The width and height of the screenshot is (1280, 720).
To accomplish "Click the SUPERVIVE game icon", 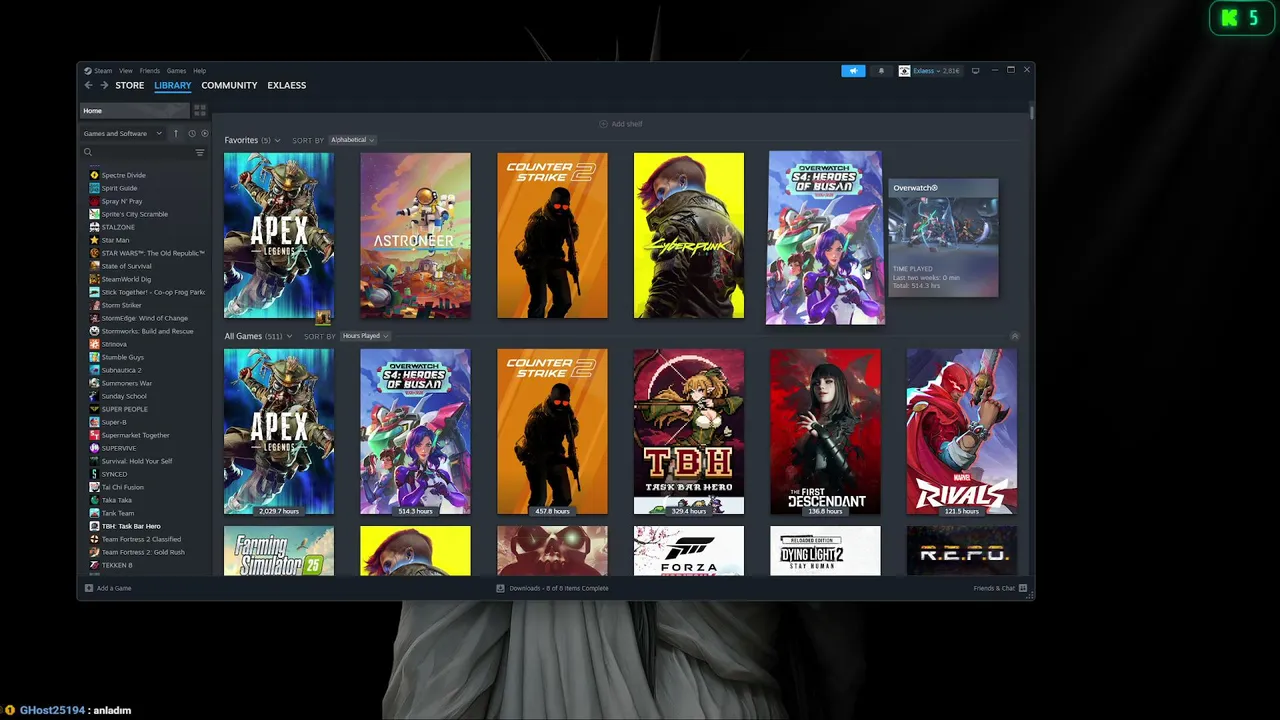I will click(94, 448).
